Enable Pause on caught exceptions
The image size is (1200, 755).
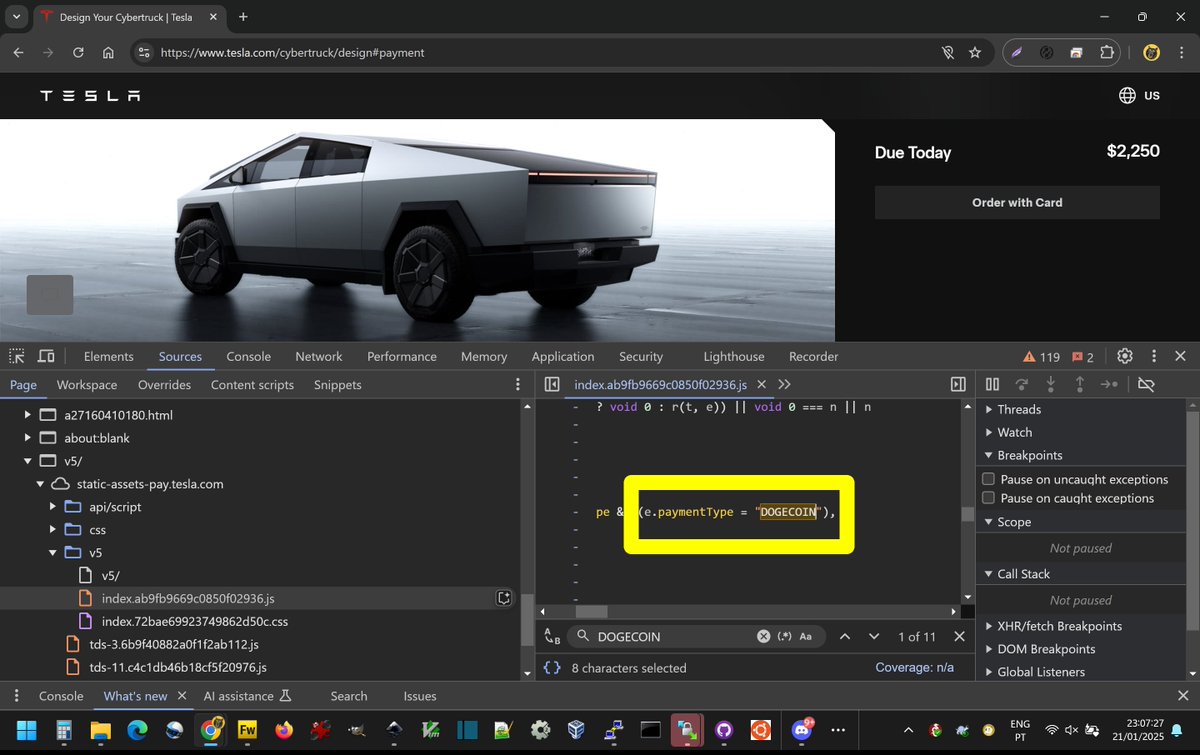click(990, 498)
